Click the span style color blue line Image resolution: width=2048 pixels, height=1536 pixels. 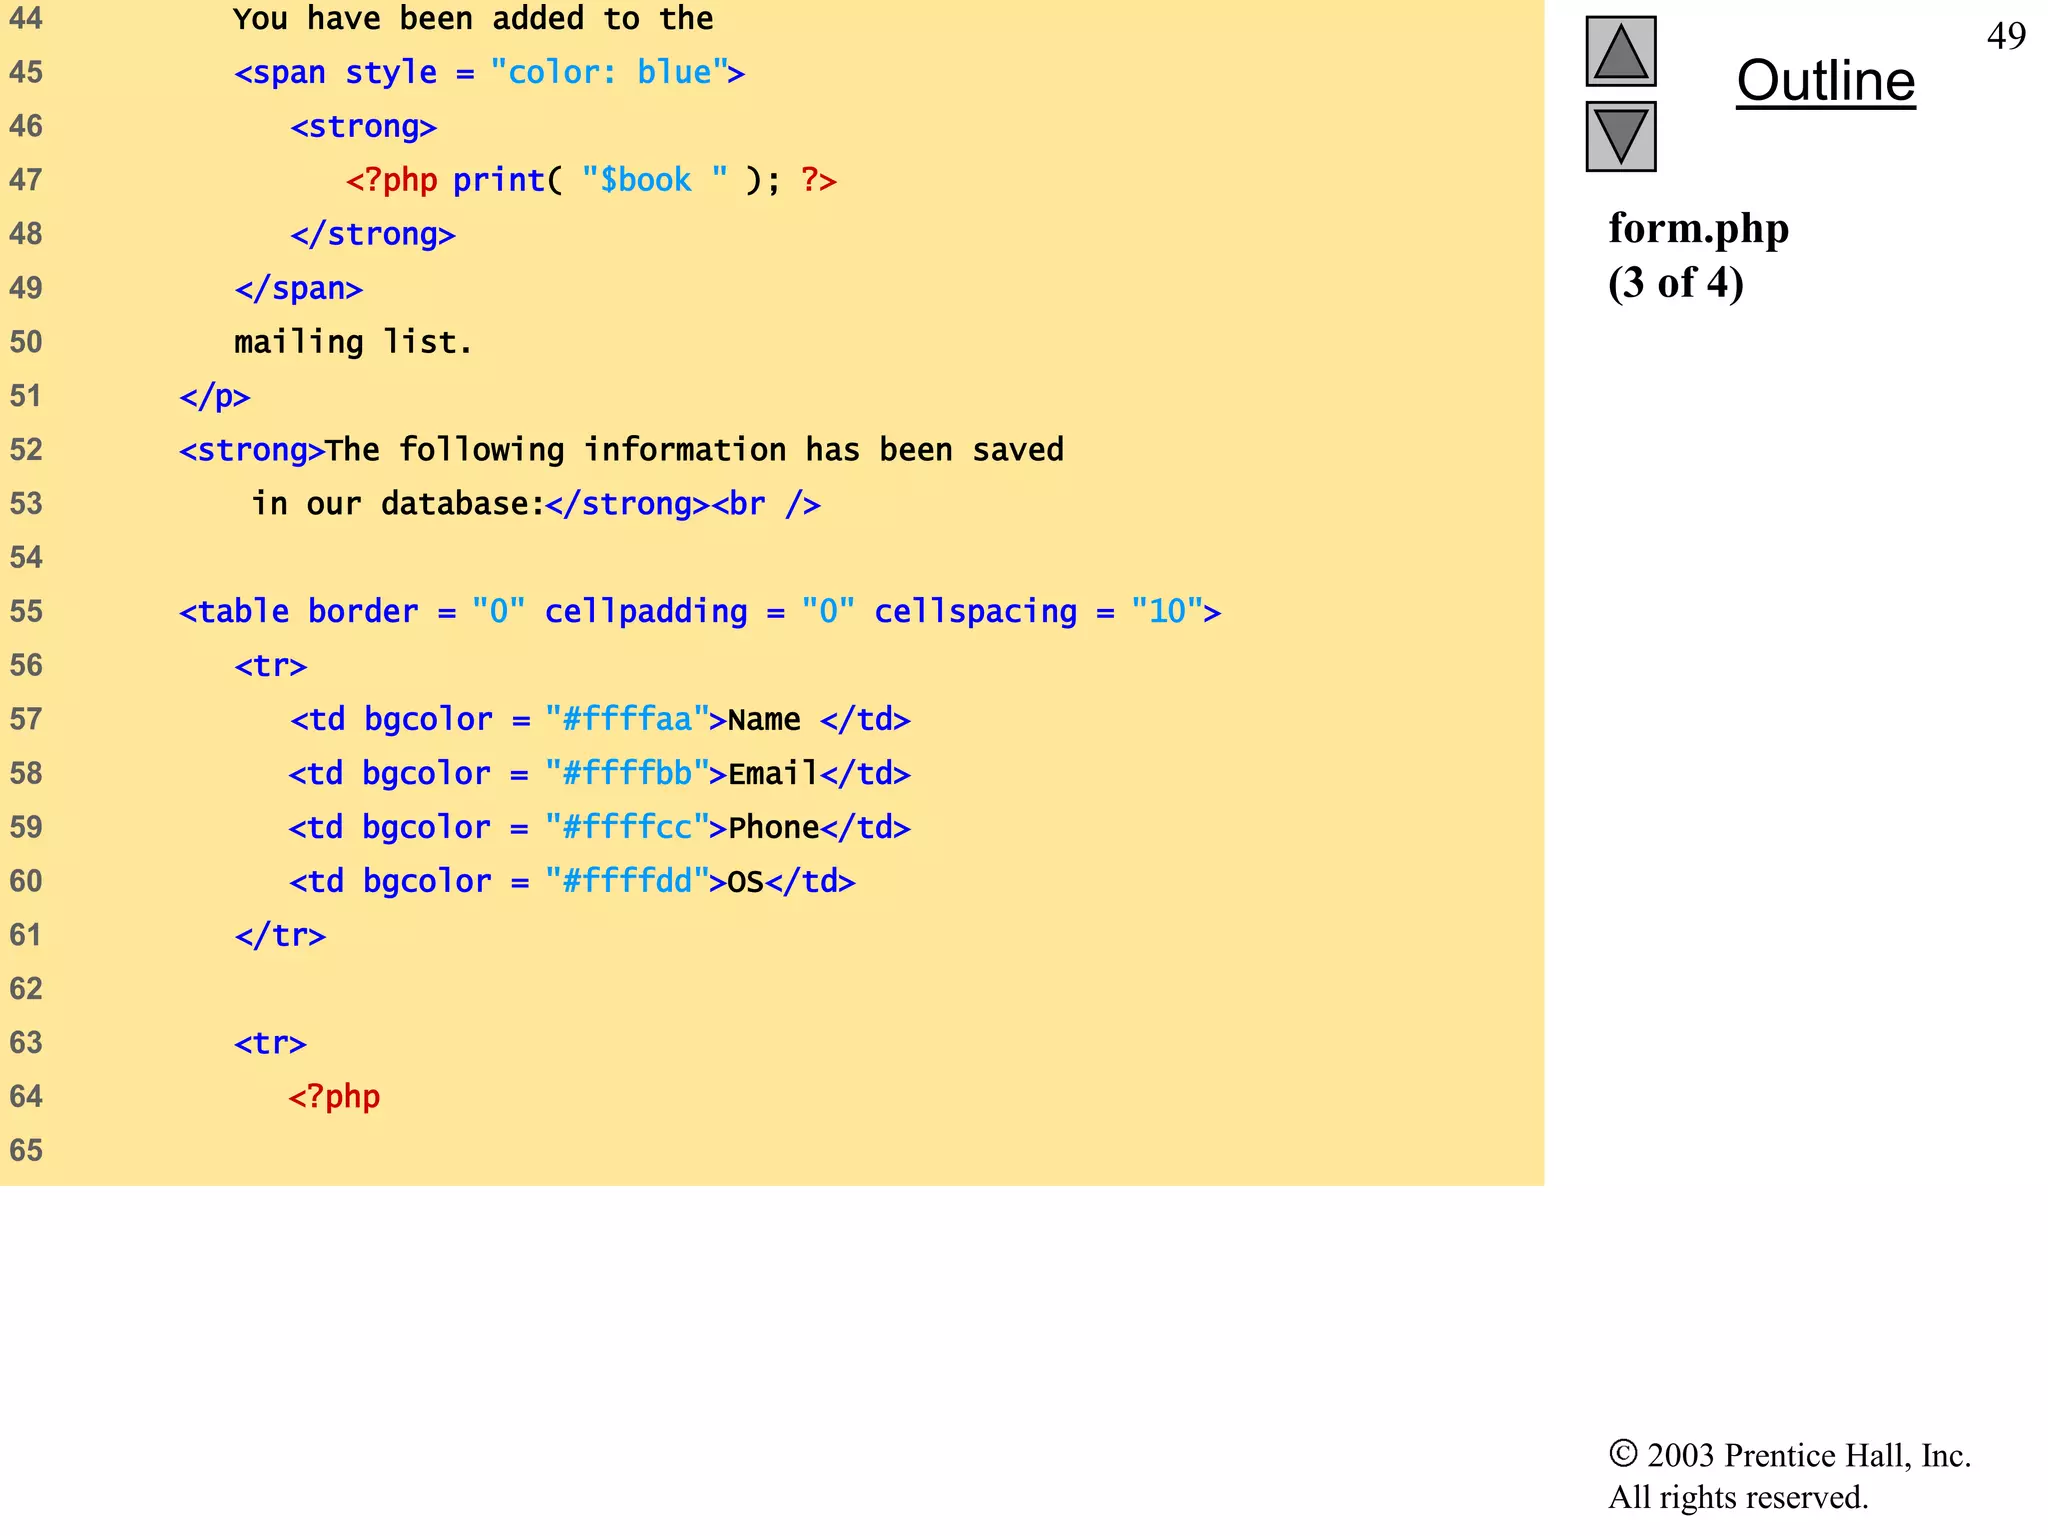pyautogui.click(x=489, y=73)
